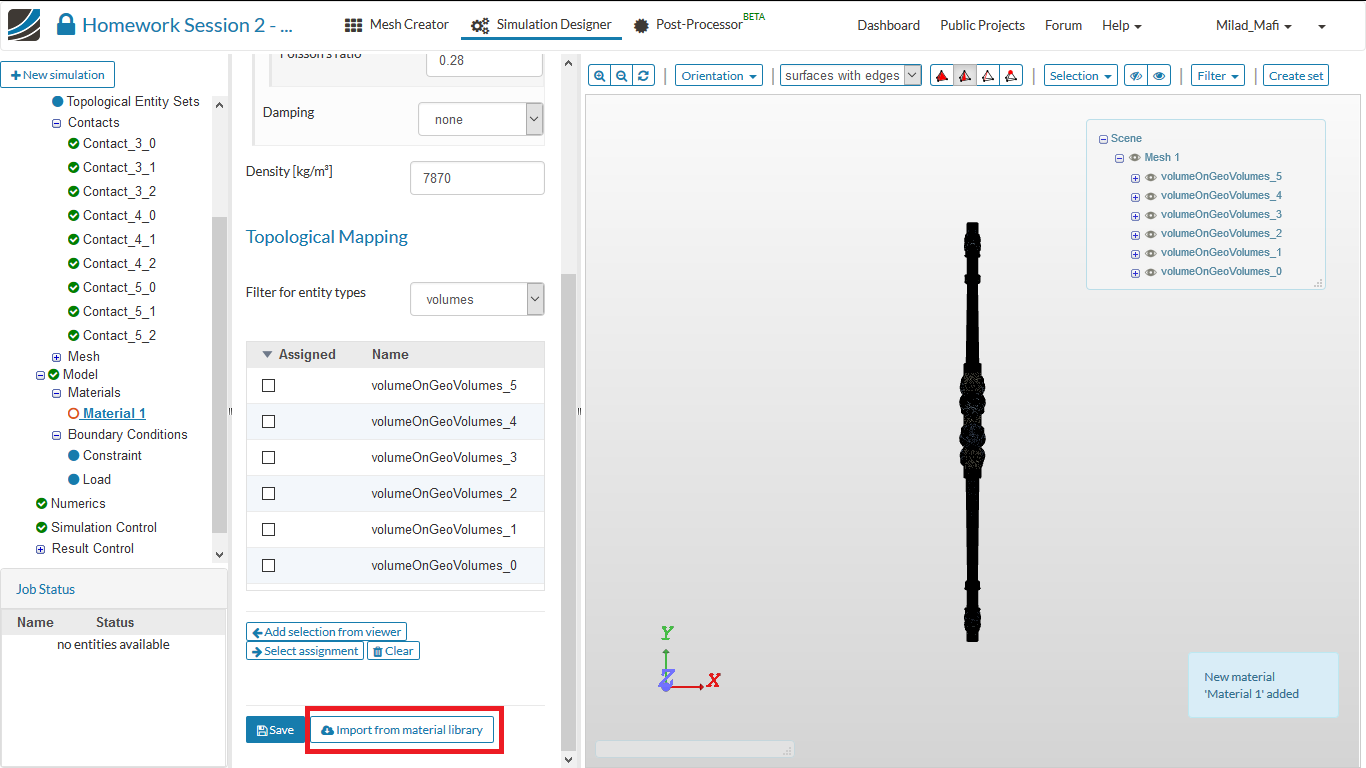Hide volumeOnGeoVolumes_4 using its eye icon
The image size is (1366, 768).
1151,196
